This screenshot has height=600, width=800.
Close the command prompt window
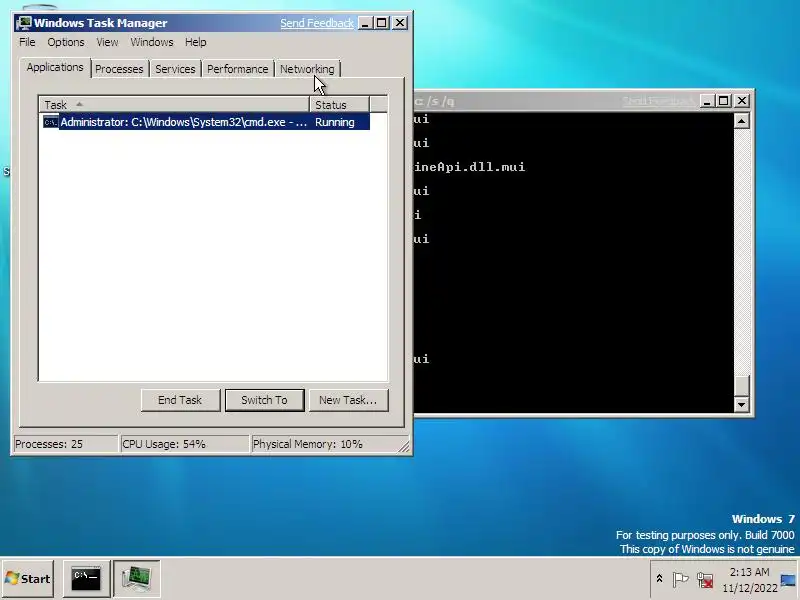coord(742,101)
